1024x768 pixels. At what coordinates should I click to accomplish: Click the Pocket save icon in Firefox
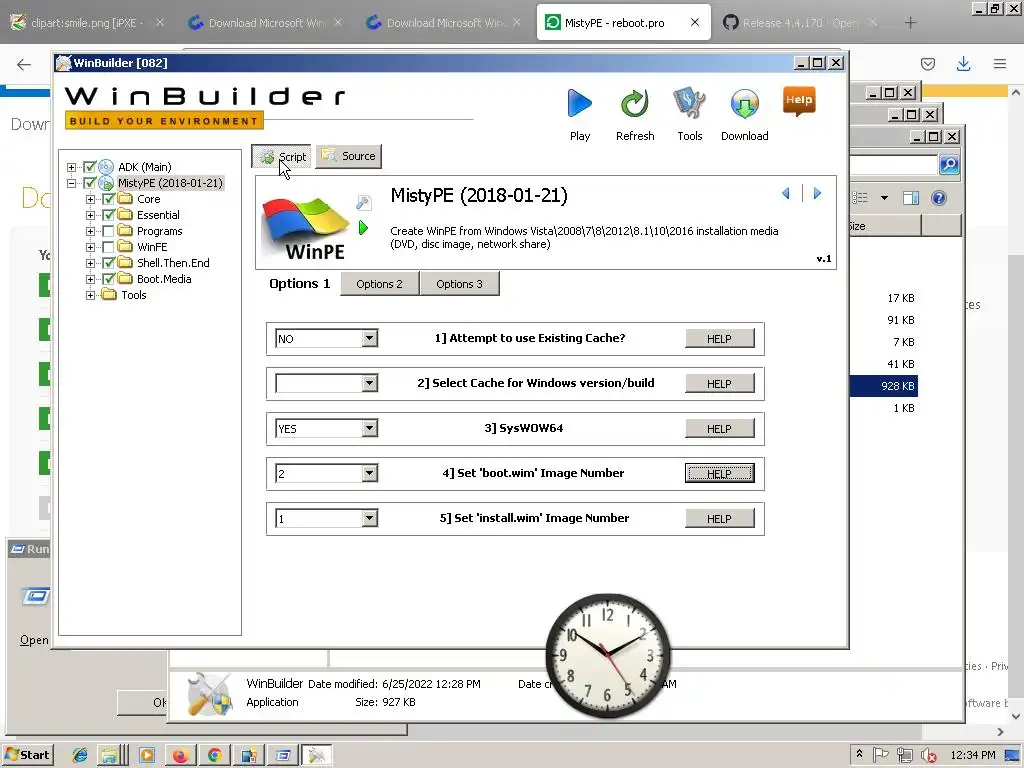coord(927,63)
